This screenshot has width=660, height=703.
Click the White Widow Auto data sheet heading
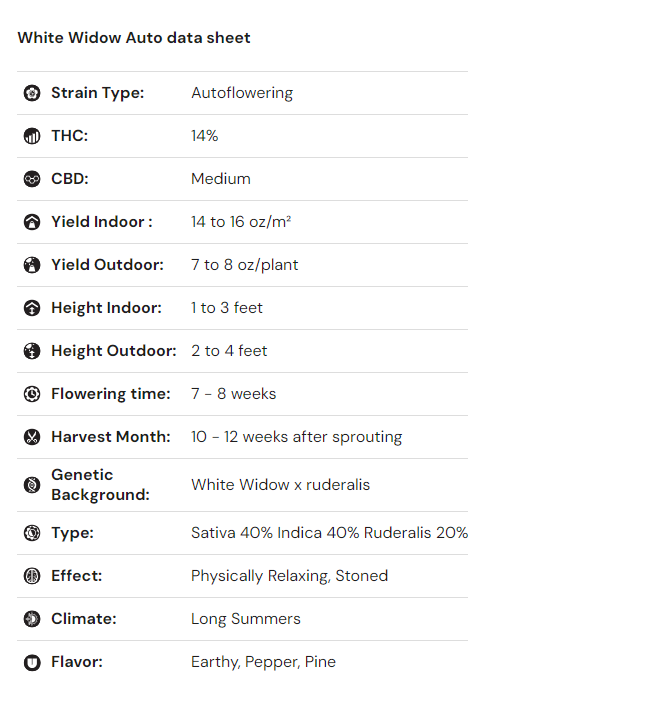pos(134,38)
